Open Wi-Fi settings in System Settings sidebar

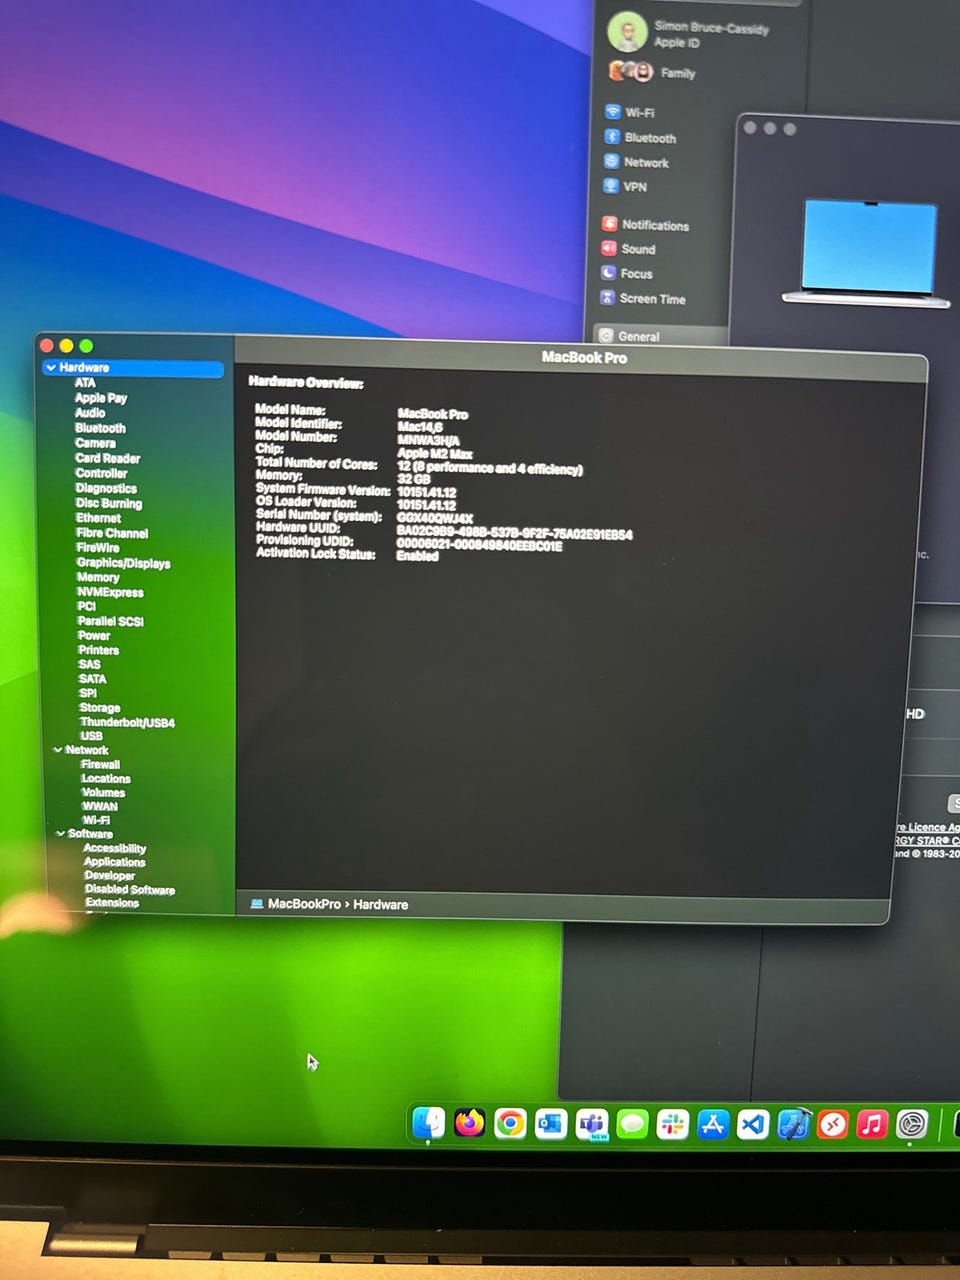point(639,113)
